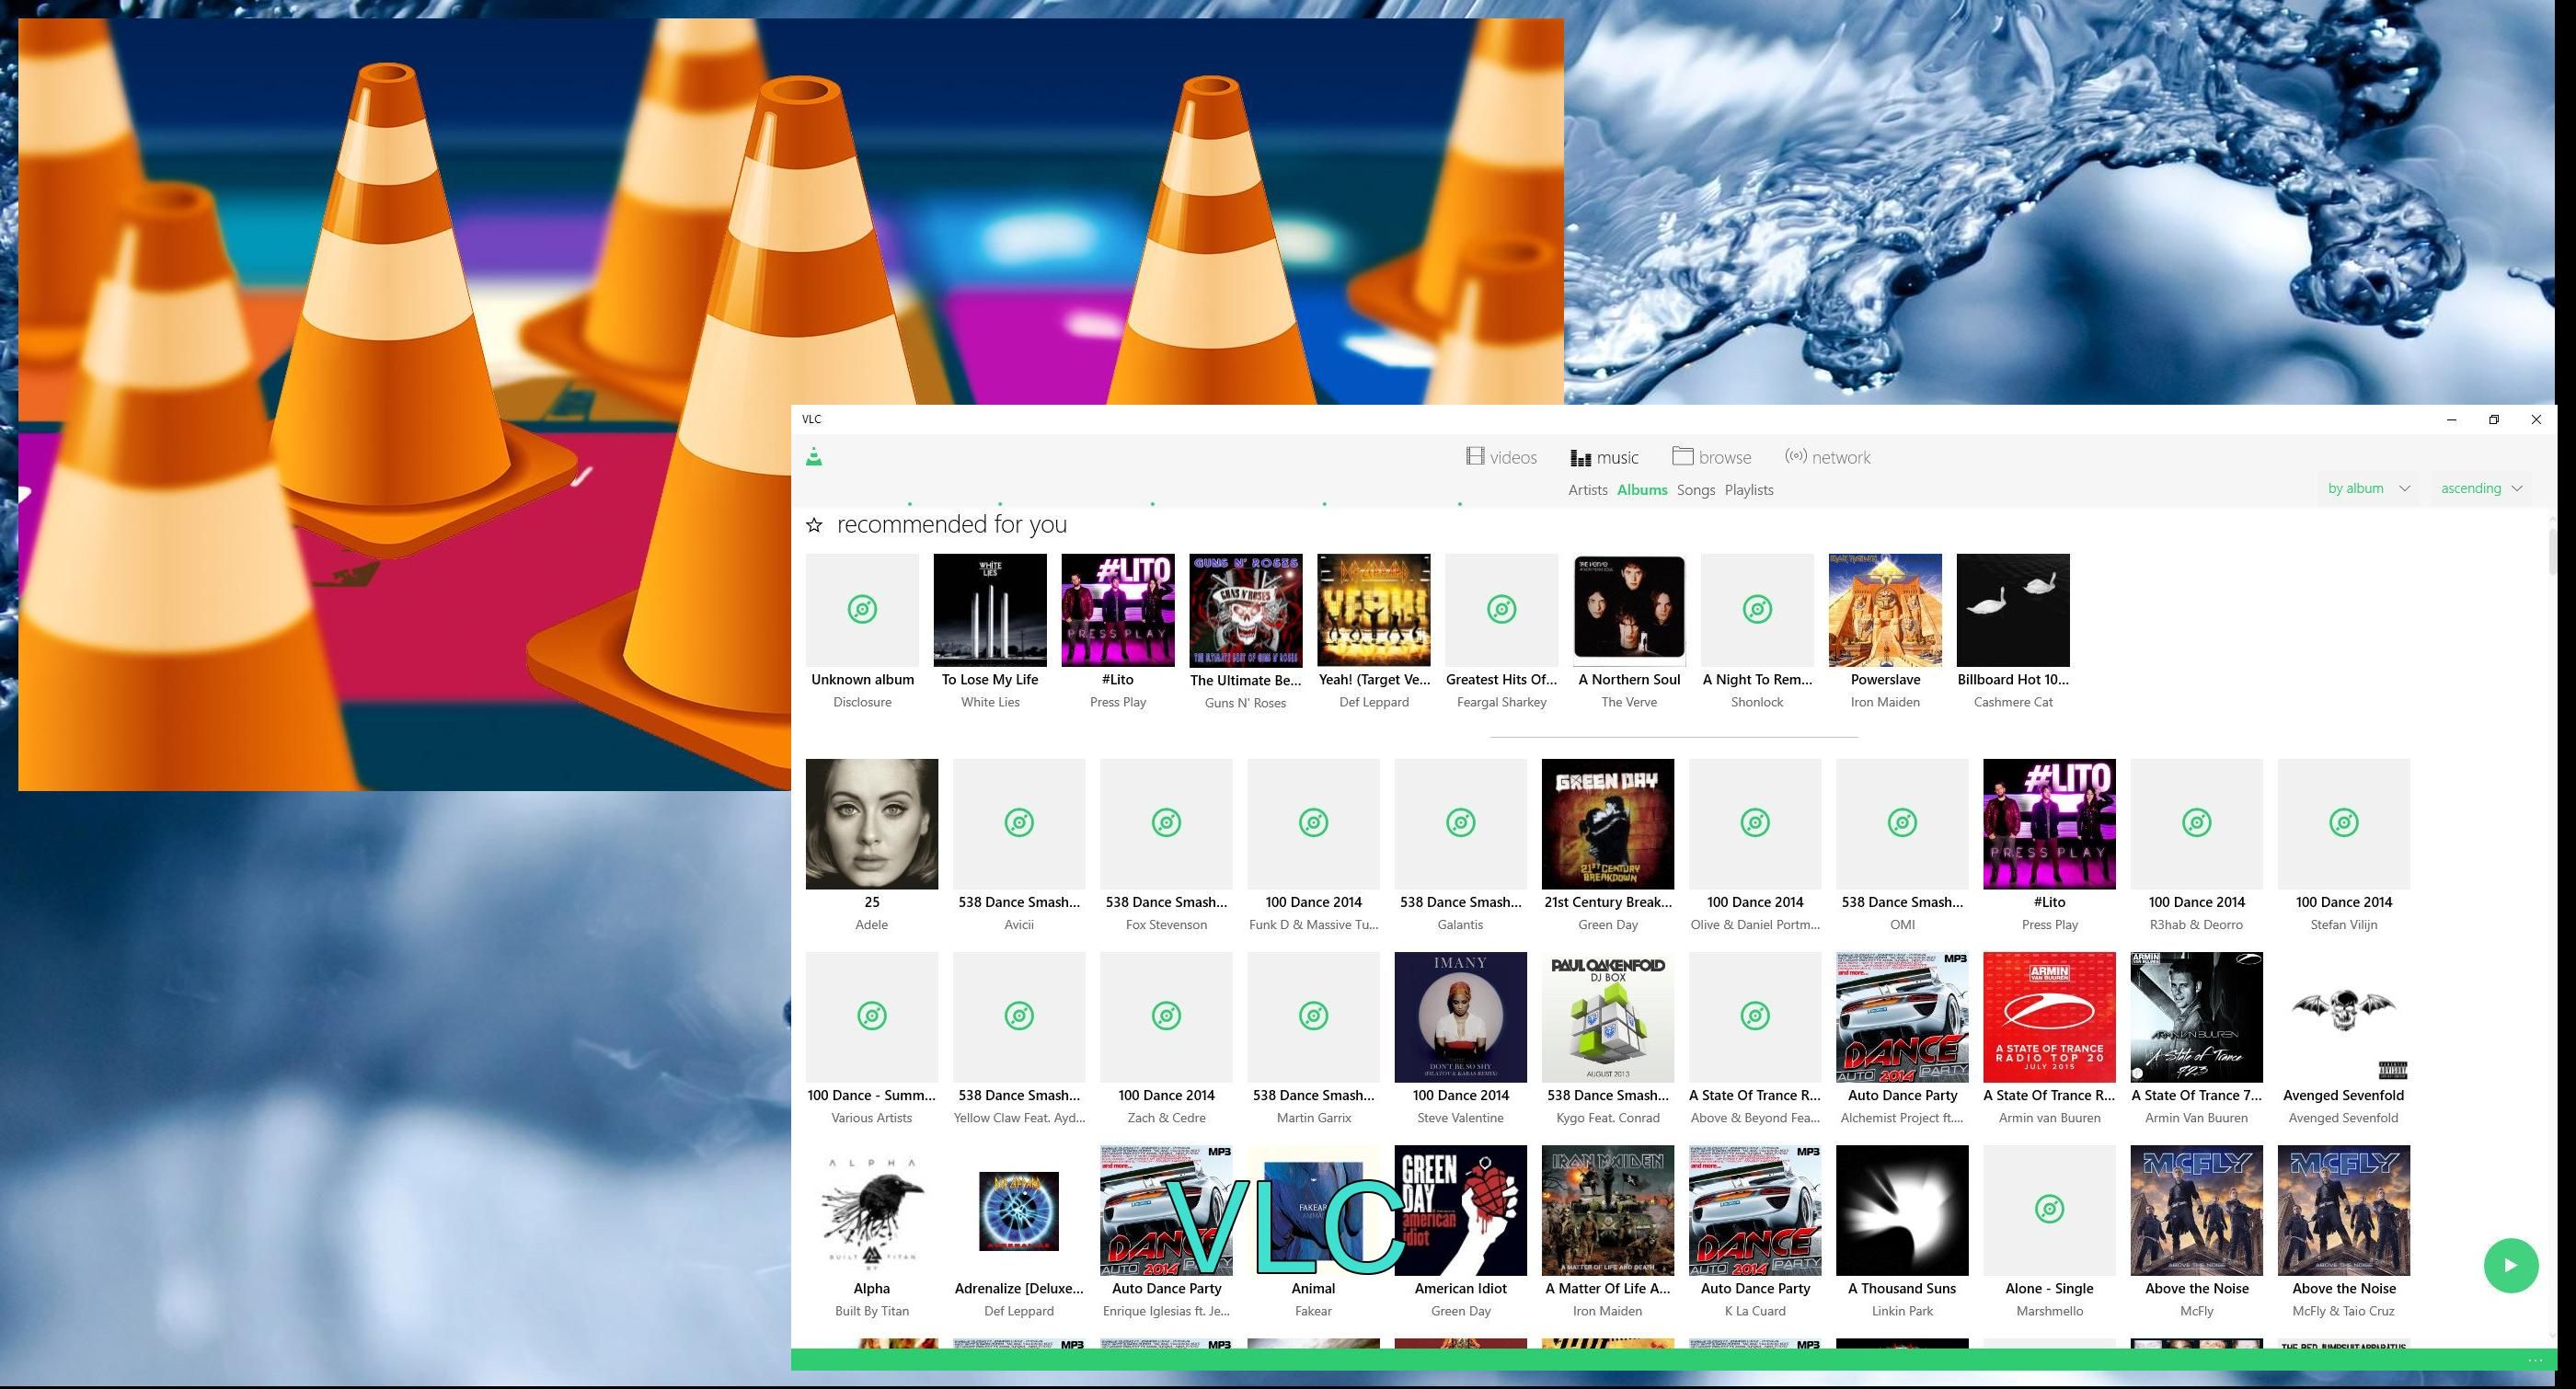The height and width of the screenshot is (1389, 2576).
Task: Open Avenged Sevenfold album cover
Action: coord(2344,1017)
